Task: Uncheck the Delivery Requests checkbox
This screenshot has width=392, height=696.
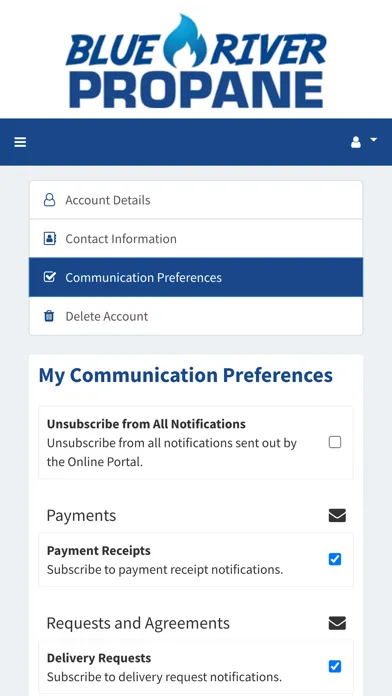Action: point(335,666)
